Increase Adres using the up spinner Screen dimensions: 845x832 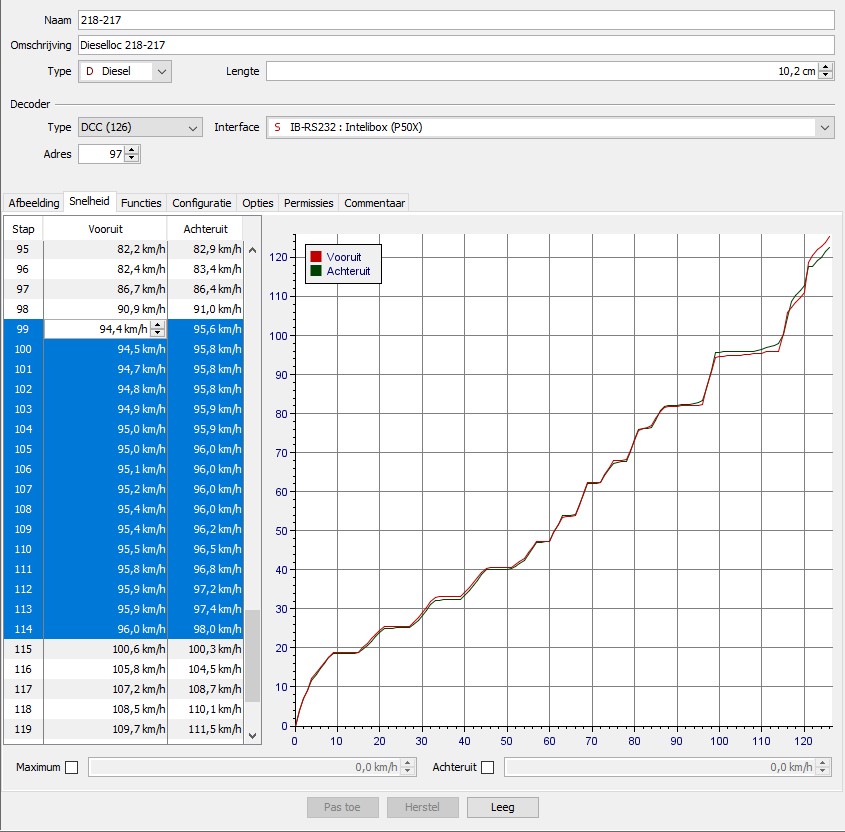click(x=132, y=150)
